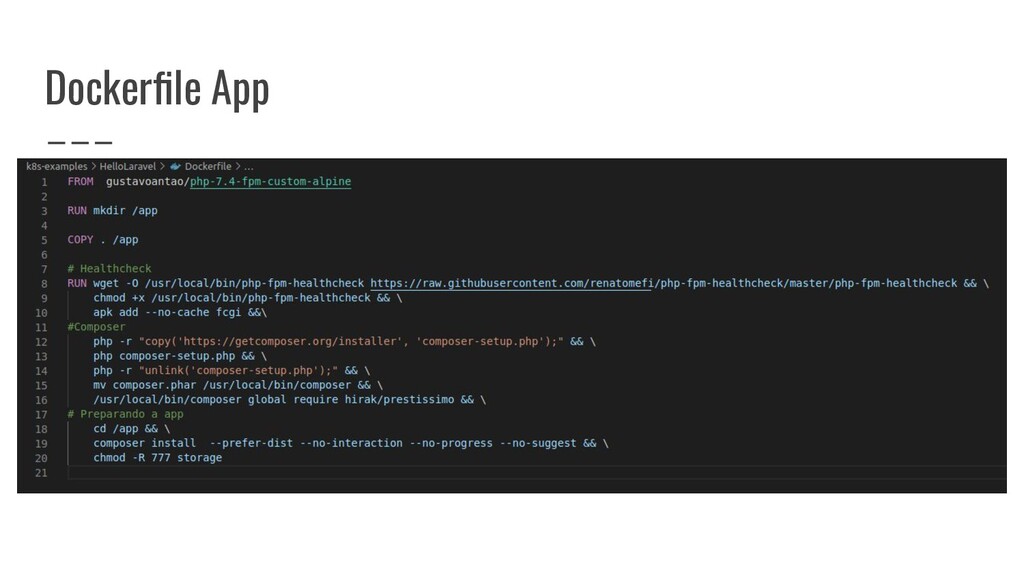Click the gustavoantao username text
1024x576 pixels.
pyautogui.click(x=144, y=182)
